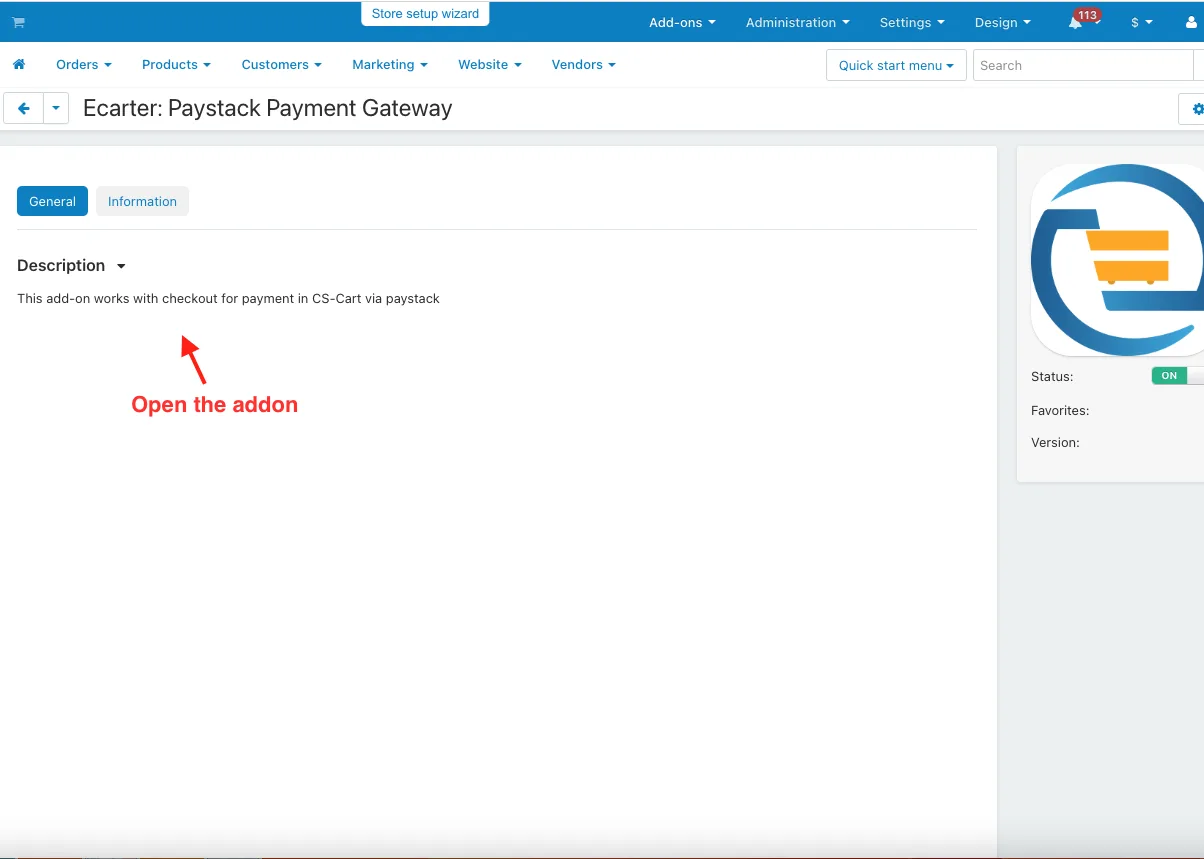Expand the Administration menu
Image resolution: width=1204 pixels, height=859 pixels.
[797, 22]
